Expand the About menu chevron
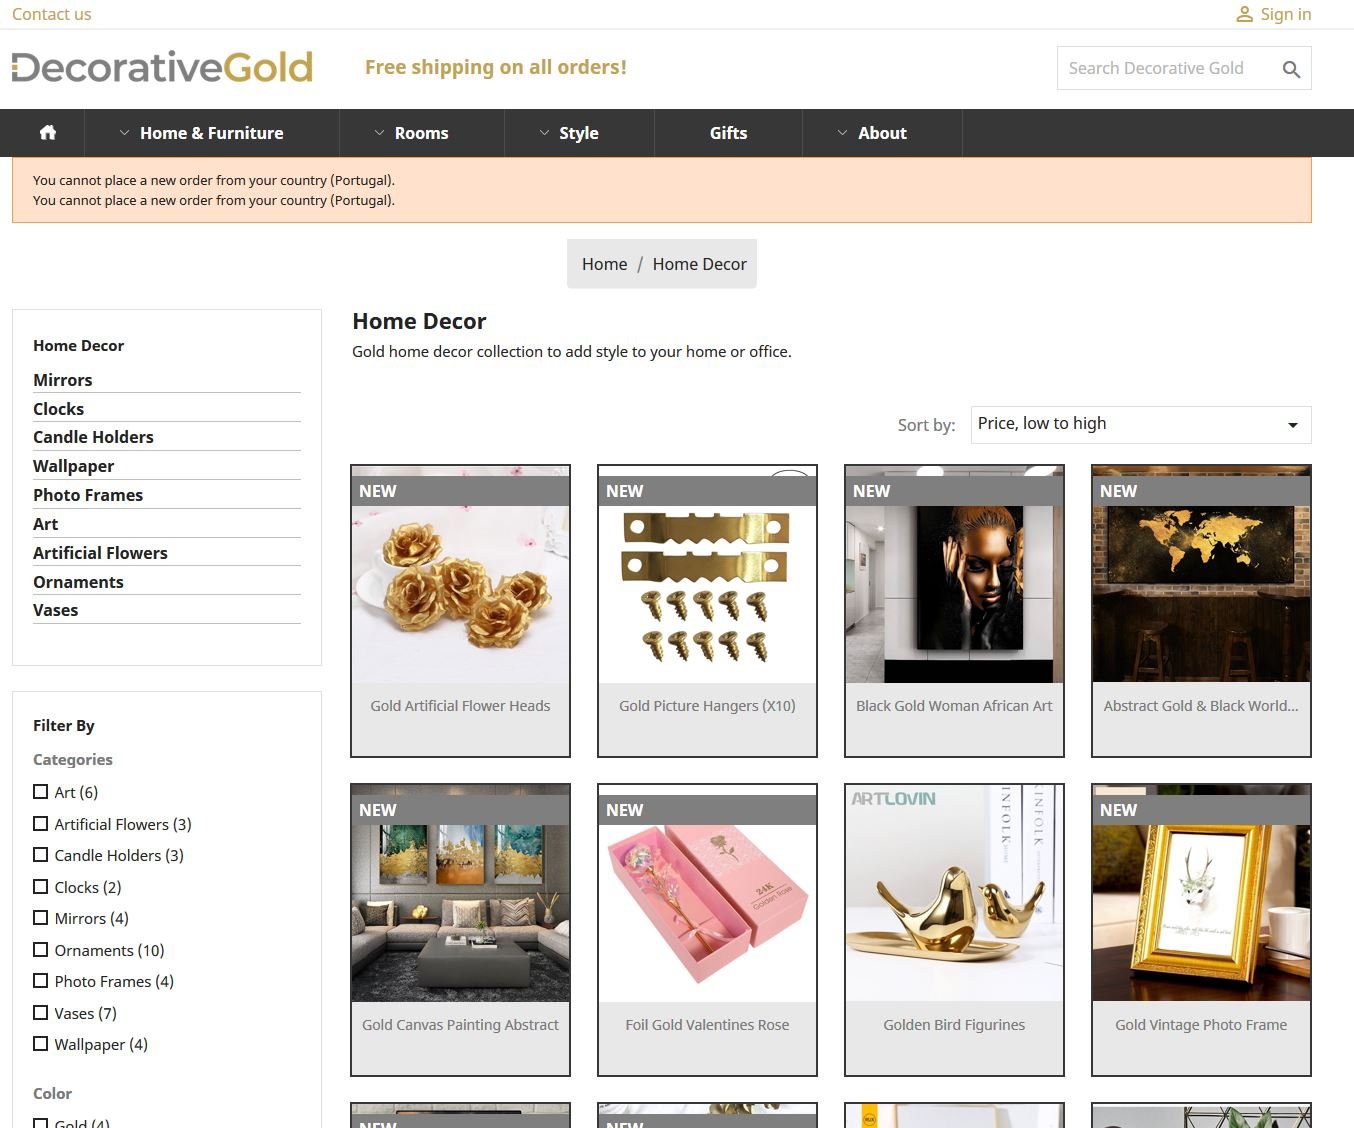This screenshot has width=1354, height=1128. pyautogui.click(x=842, y=133)
